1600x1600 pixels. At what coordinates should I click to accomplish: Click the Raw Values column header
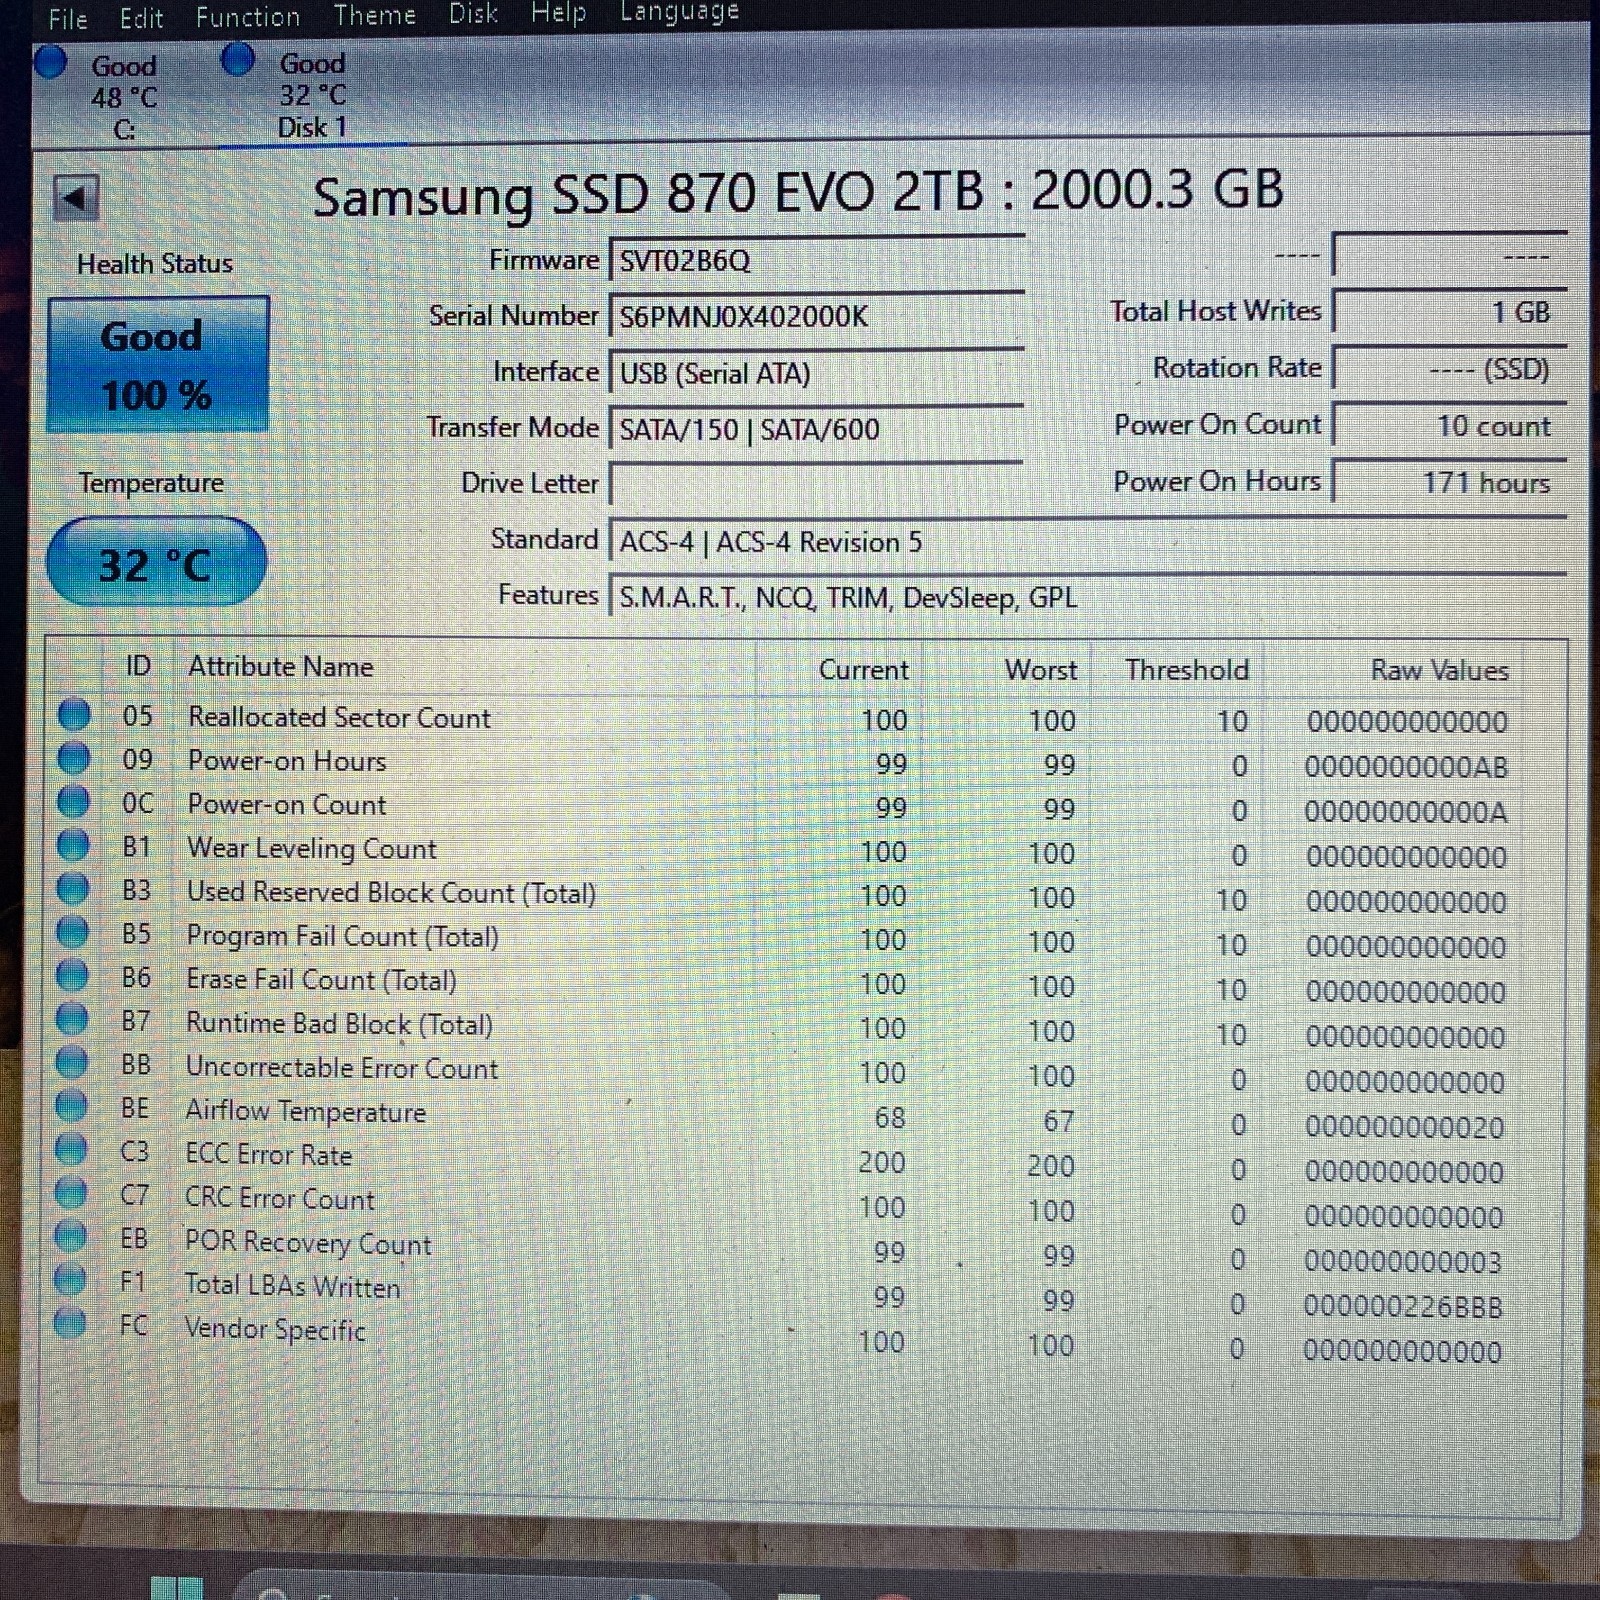[1438, 670]
